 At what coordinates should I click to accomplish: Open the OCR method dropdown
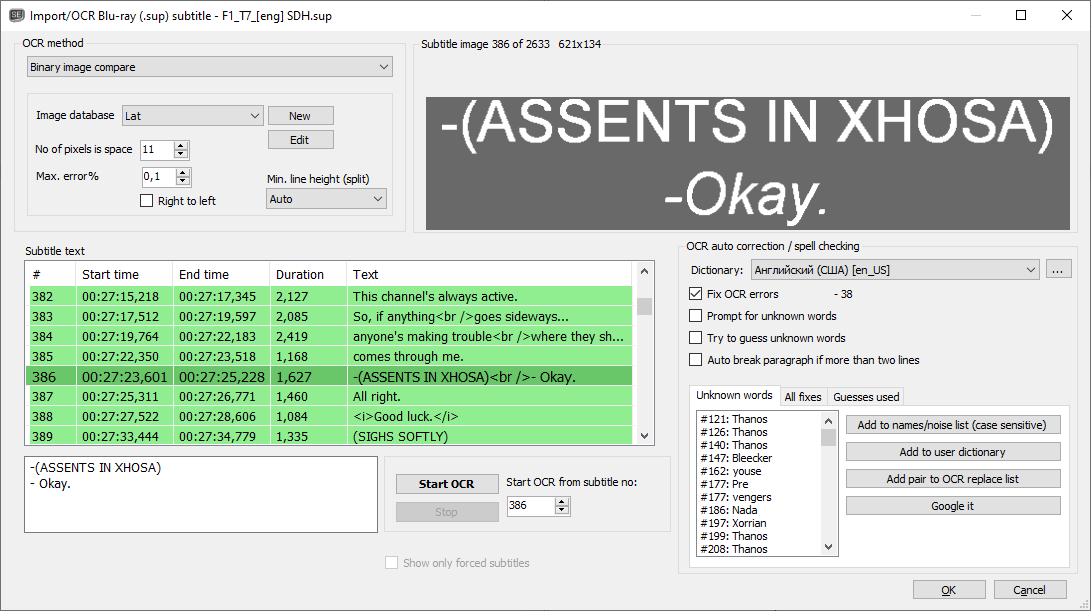[208, 66]
